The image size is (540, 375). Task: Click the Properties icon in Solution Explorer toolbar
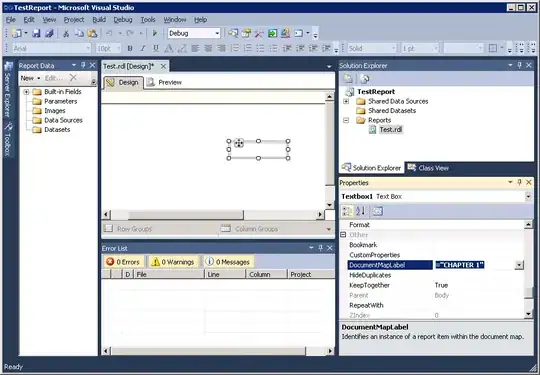click(348, 79)
